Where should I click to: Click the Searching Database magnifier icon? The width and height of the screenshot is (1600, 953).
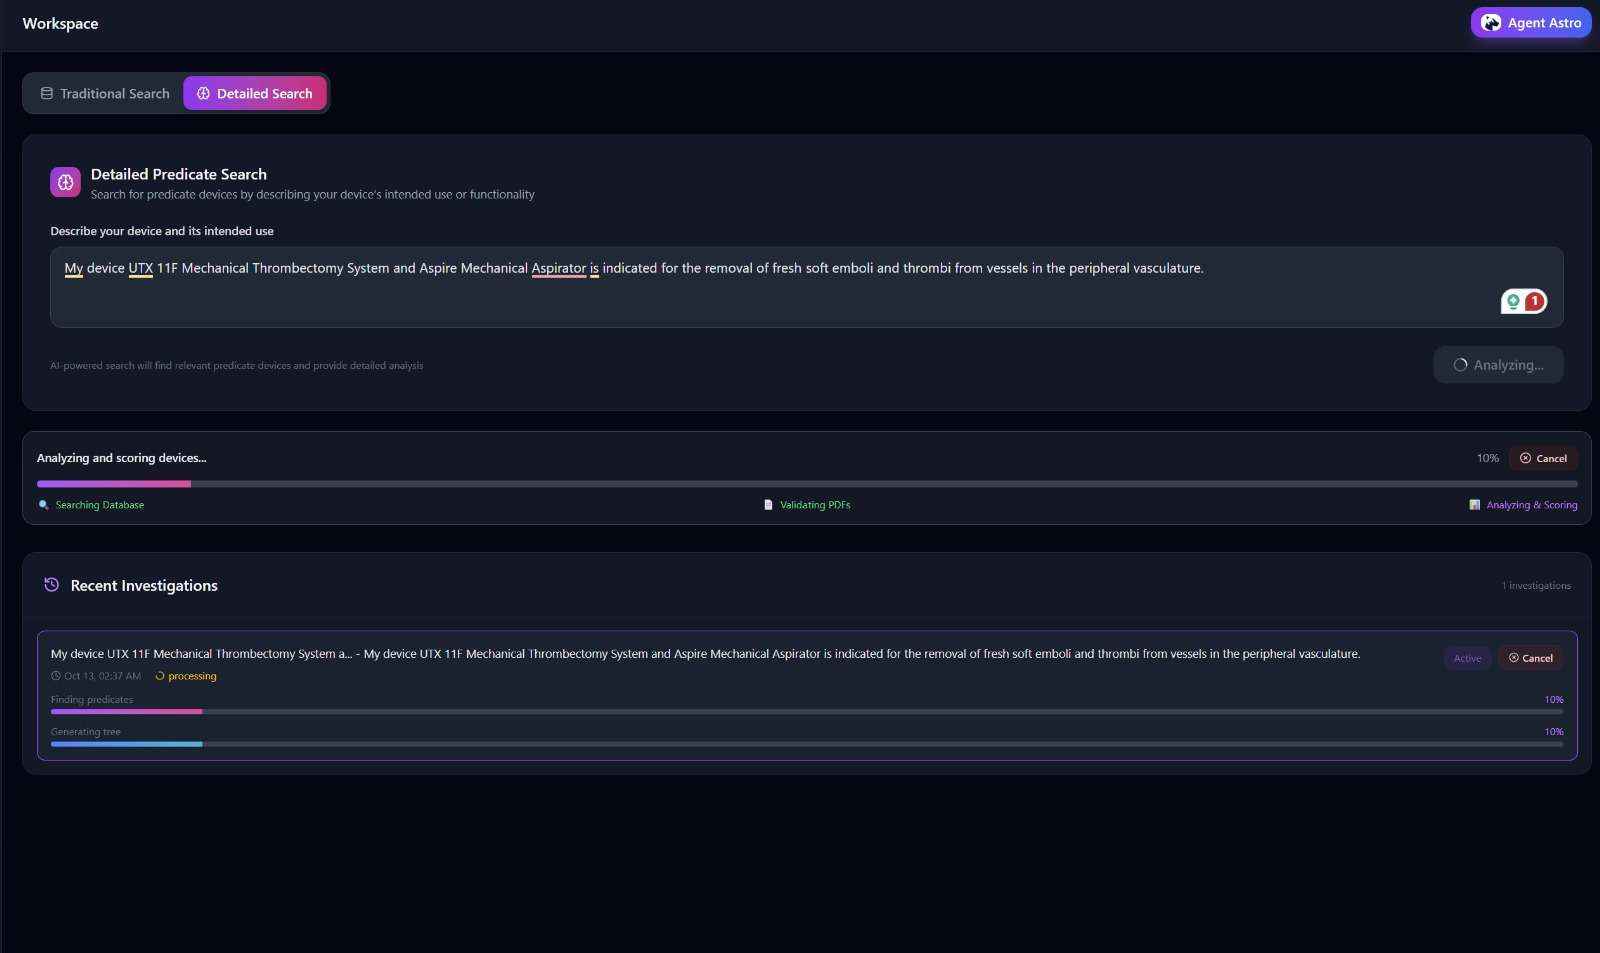point(43,505)
